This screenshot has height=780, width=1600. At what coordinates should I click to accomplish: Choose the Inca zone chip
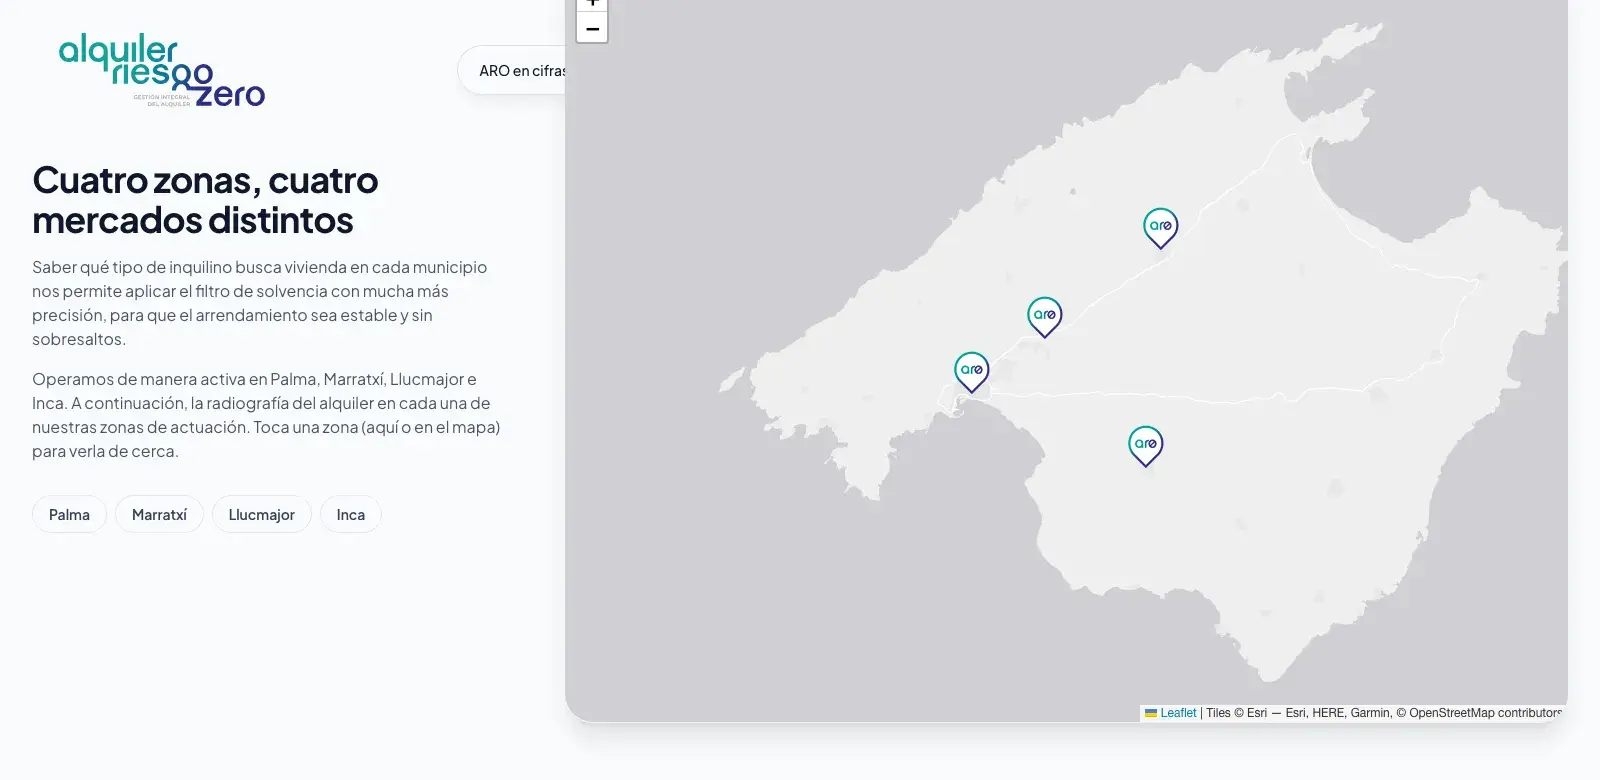point(350,514)
